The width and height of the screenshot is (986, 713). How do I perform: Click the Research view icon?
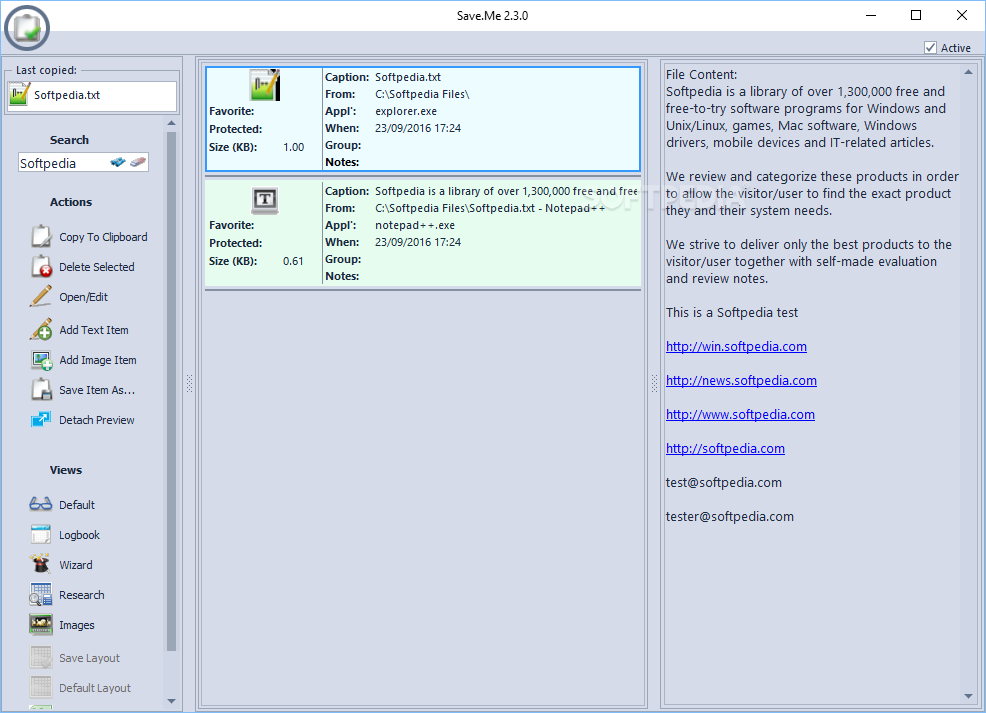coord(41,594)
